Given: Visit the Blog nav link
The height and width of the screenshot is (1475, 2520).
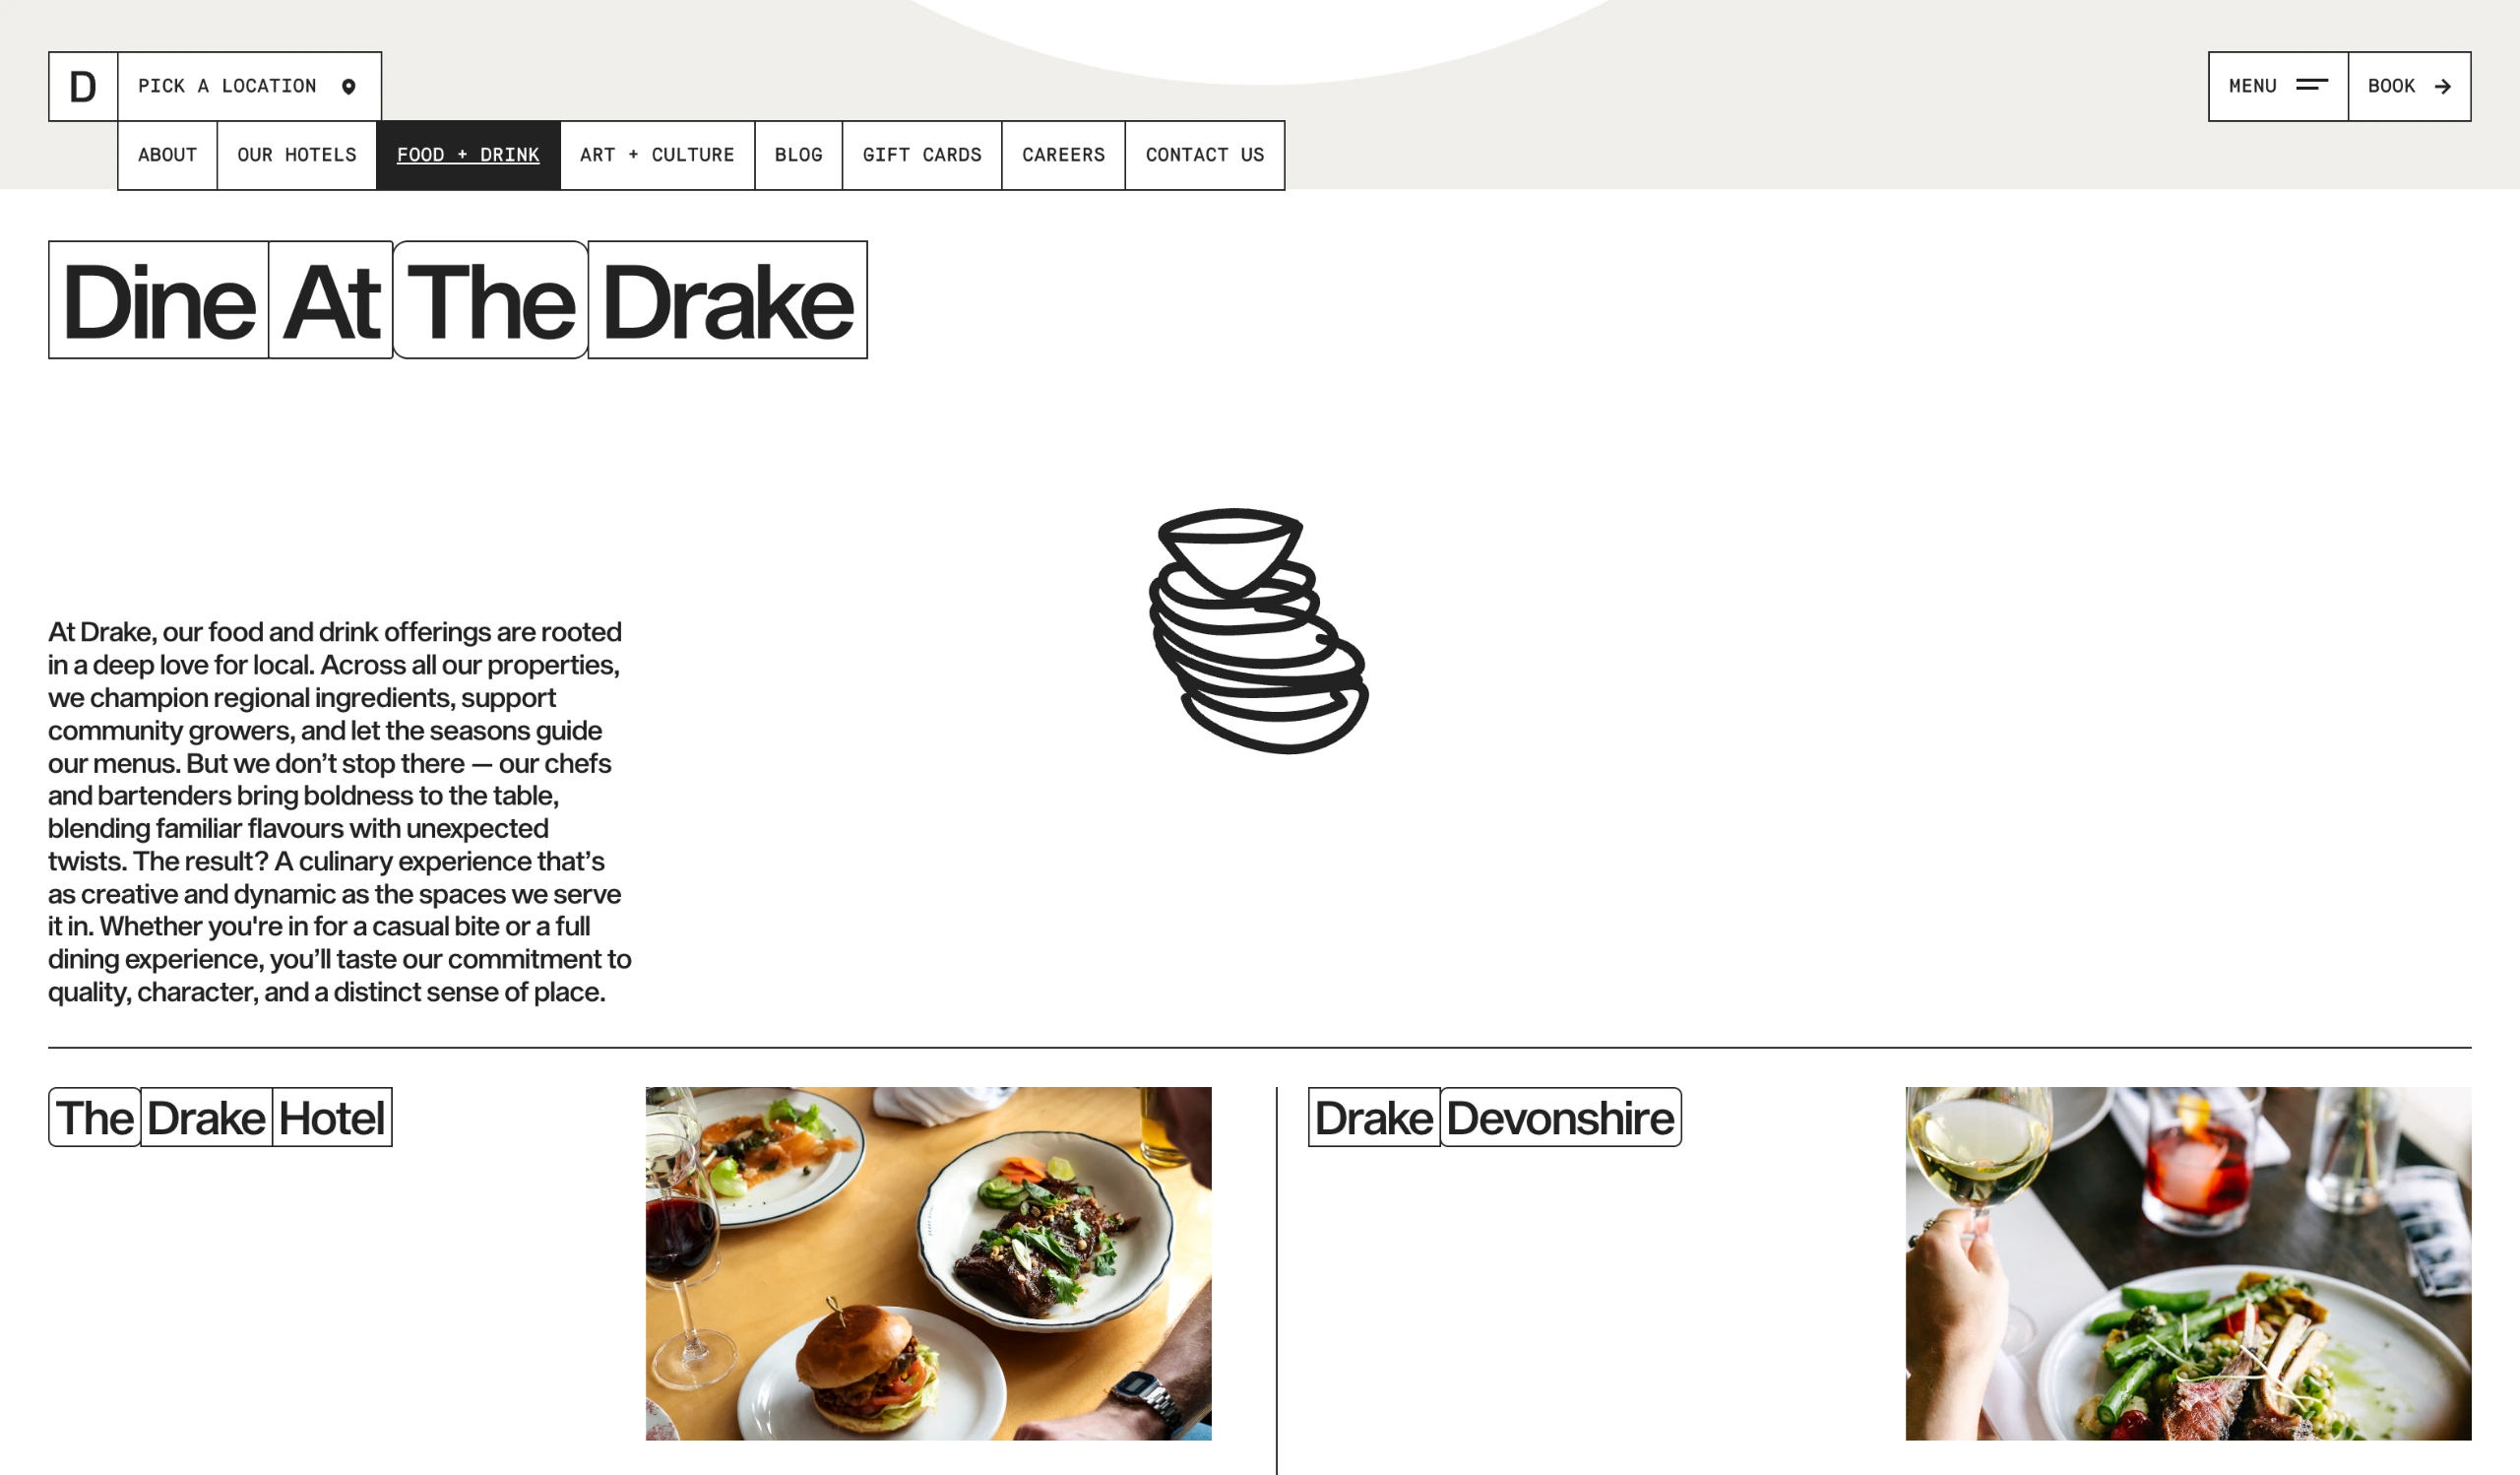Looking at the screenshot, I should (799, 155).
